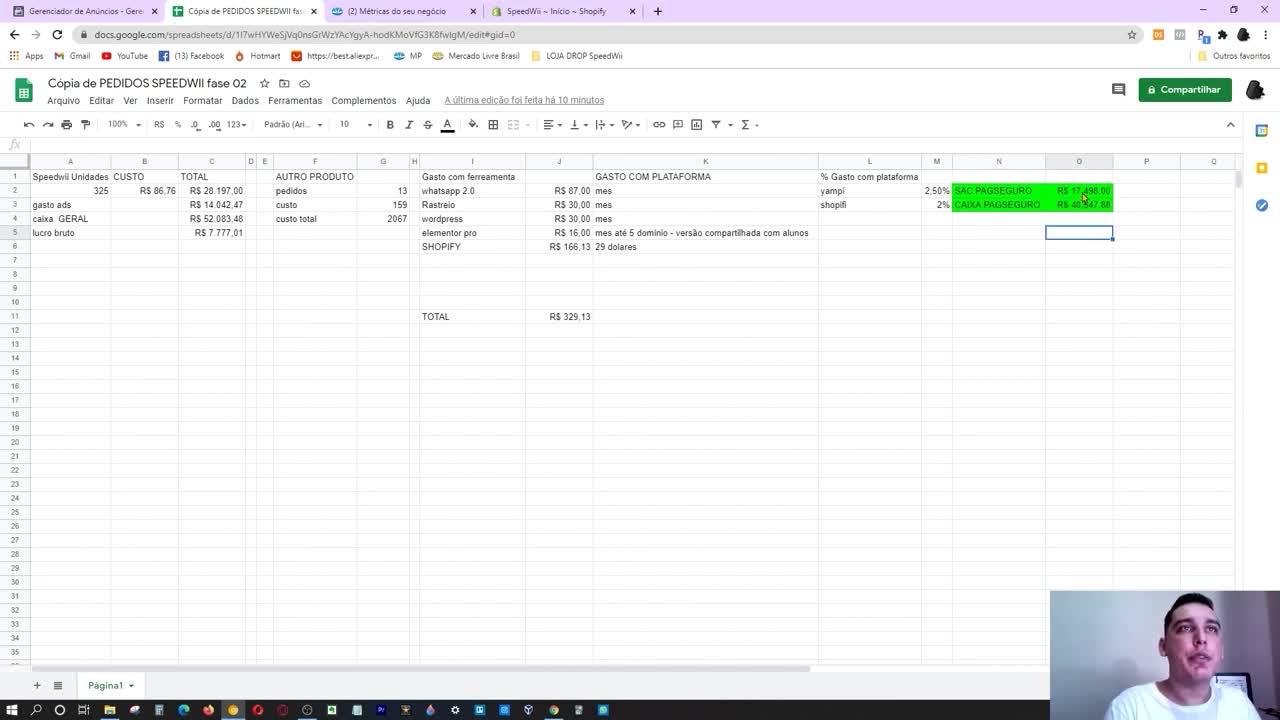This screenshot has height=720, width=1280.
Task: Open the Dados menu
Action: [x=245, y=101]
